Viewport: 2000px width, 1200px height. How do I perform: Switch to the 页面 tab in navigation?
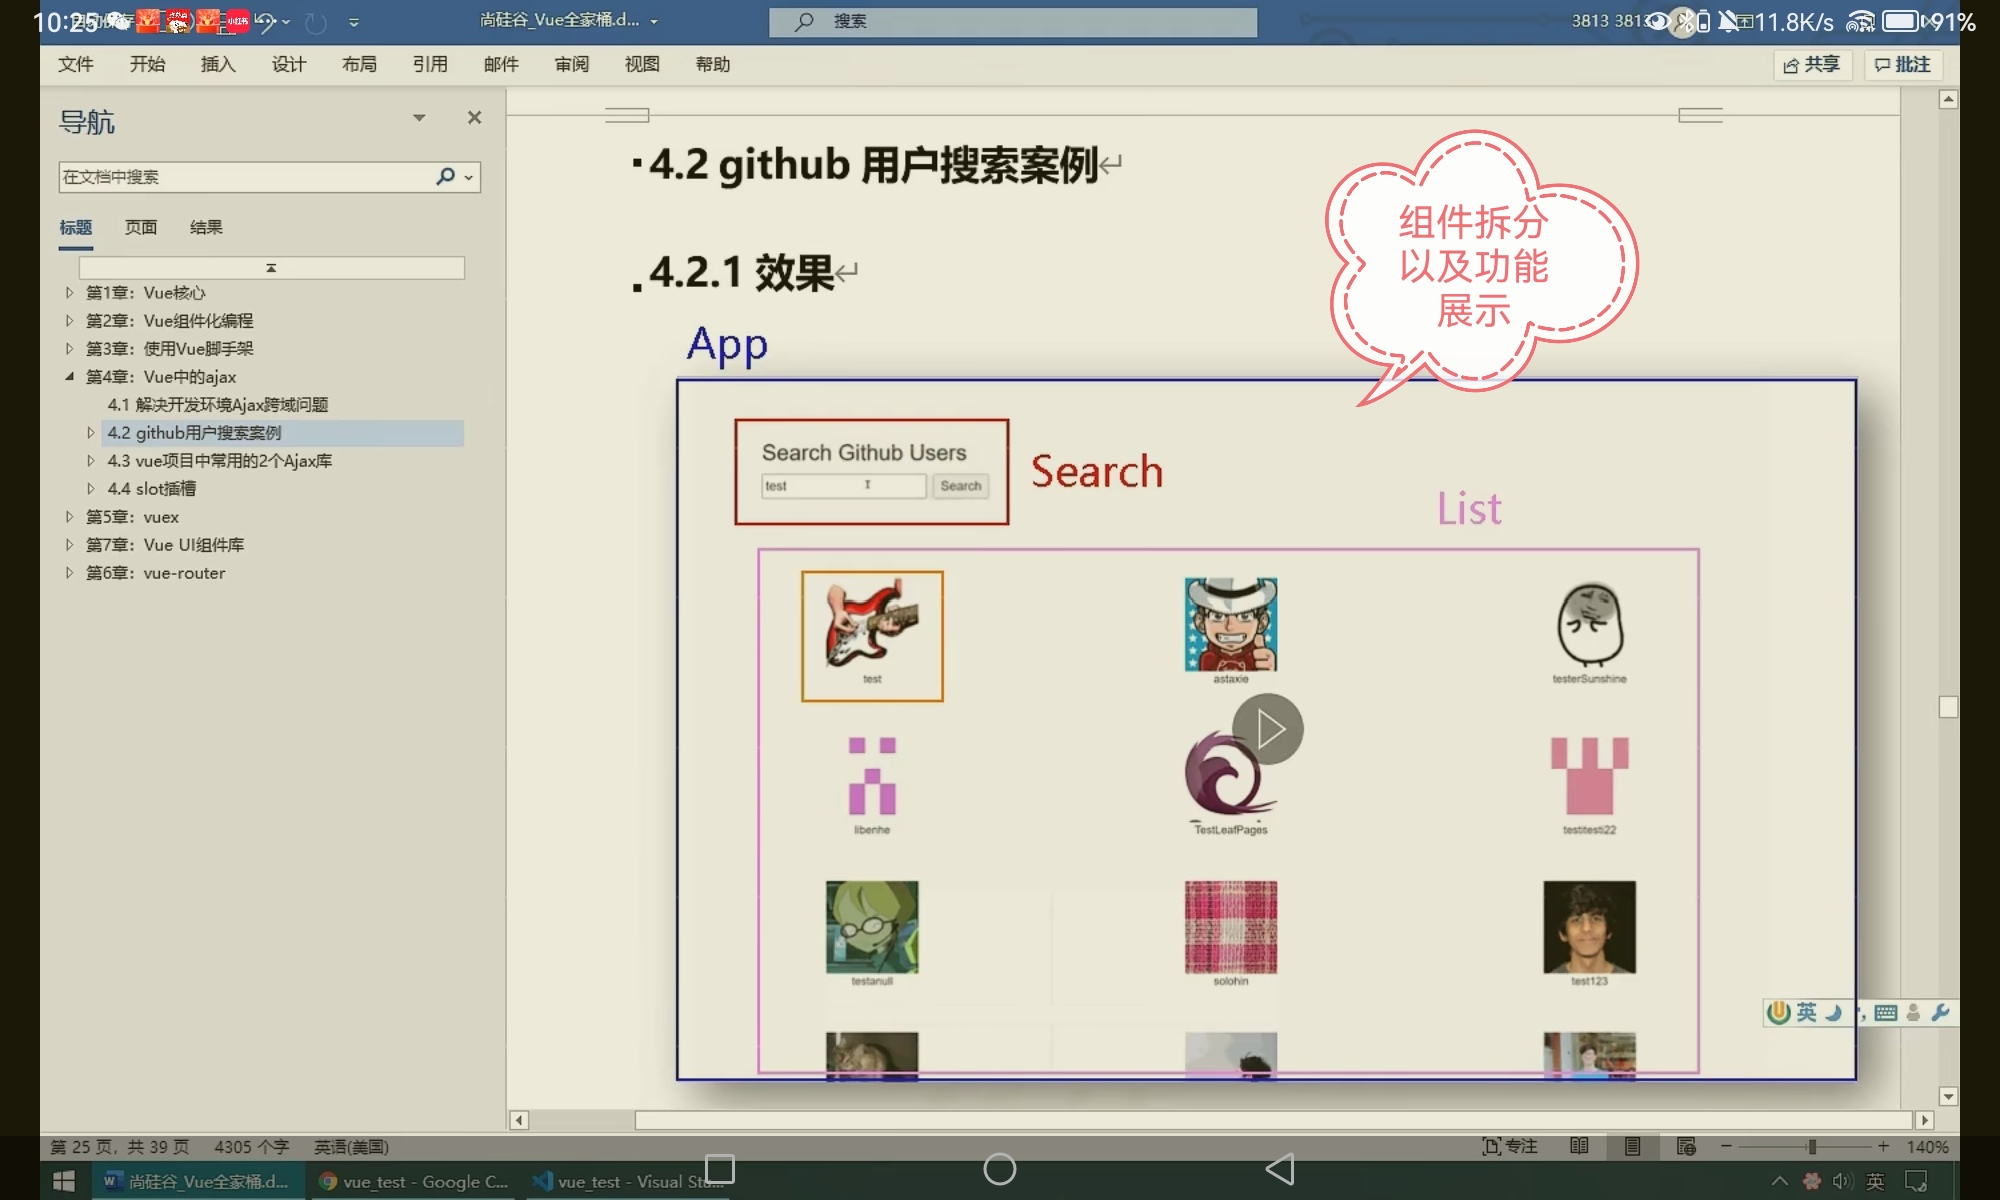pyautogui.click(x=141, y=227)
